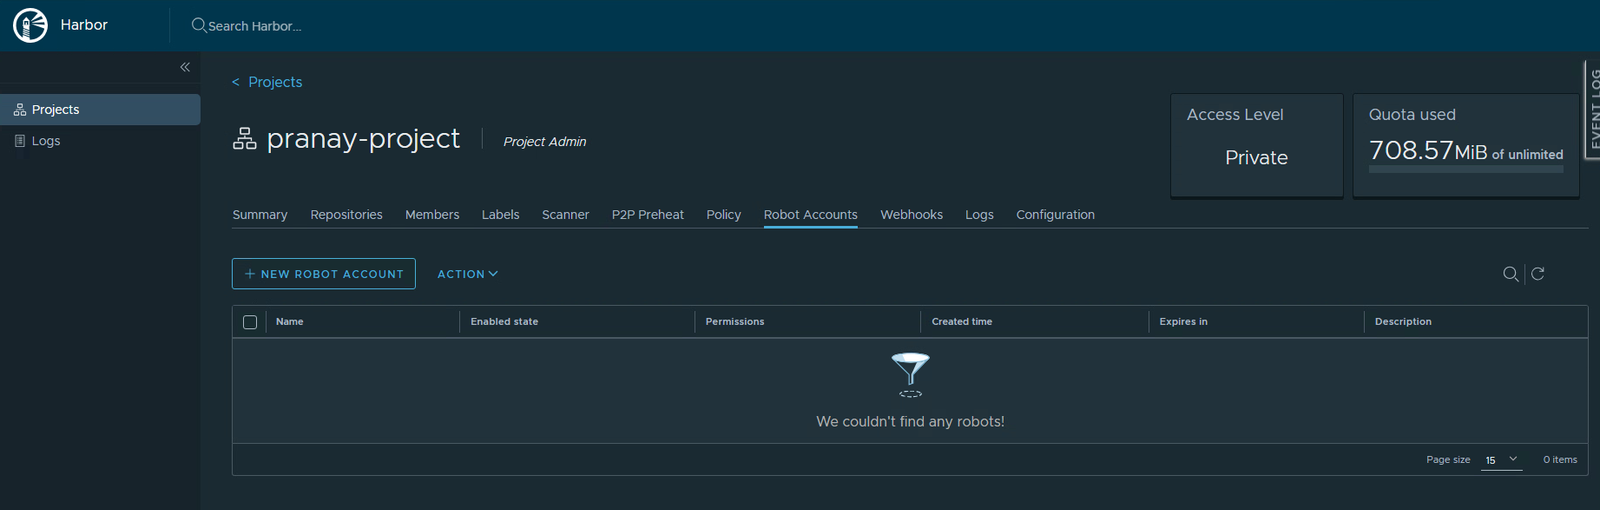Click the quota usage progress bar

pyautogui.click(x=1466, y=170)
